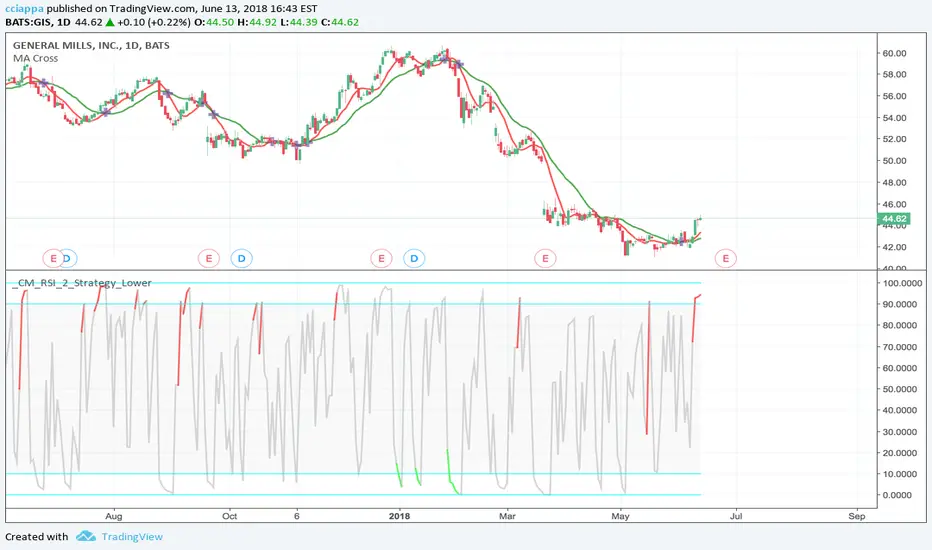932x550 pixels.
Task: Click the BATS:GIS, 1D symbol text
Action: pos(37,23)
